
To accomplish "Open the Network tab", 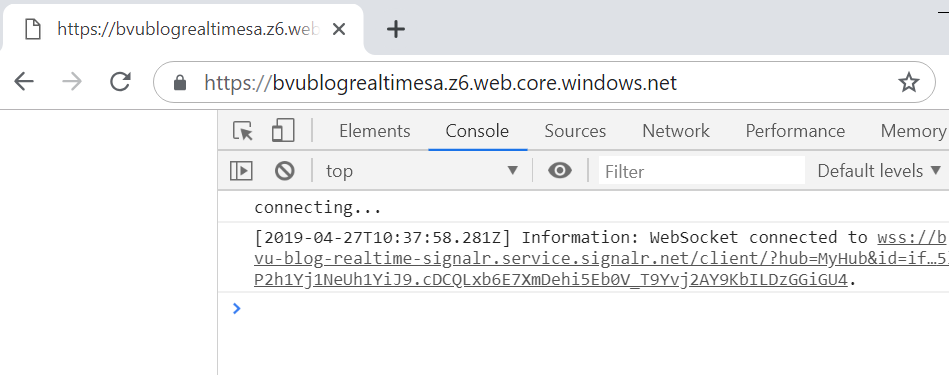I will click(675, 131).
